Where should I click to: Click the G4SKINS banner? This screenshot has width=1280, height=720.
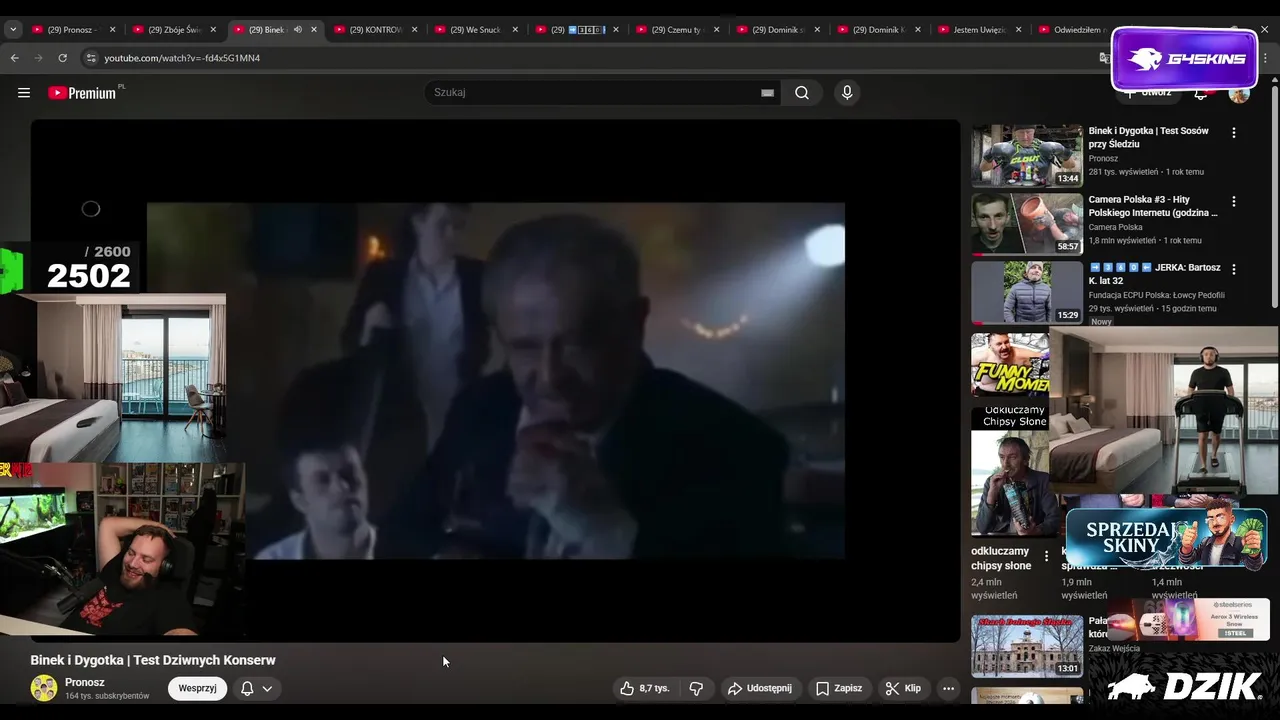coord(1184,59)
